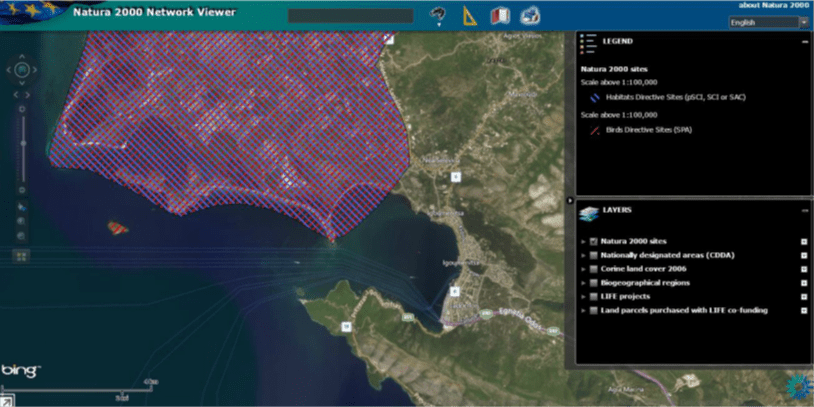The width and height of the screenshot is (814, 407).
Task: Open the overview map arrow in bottom-left corner
Action: [x=8, y=400]
